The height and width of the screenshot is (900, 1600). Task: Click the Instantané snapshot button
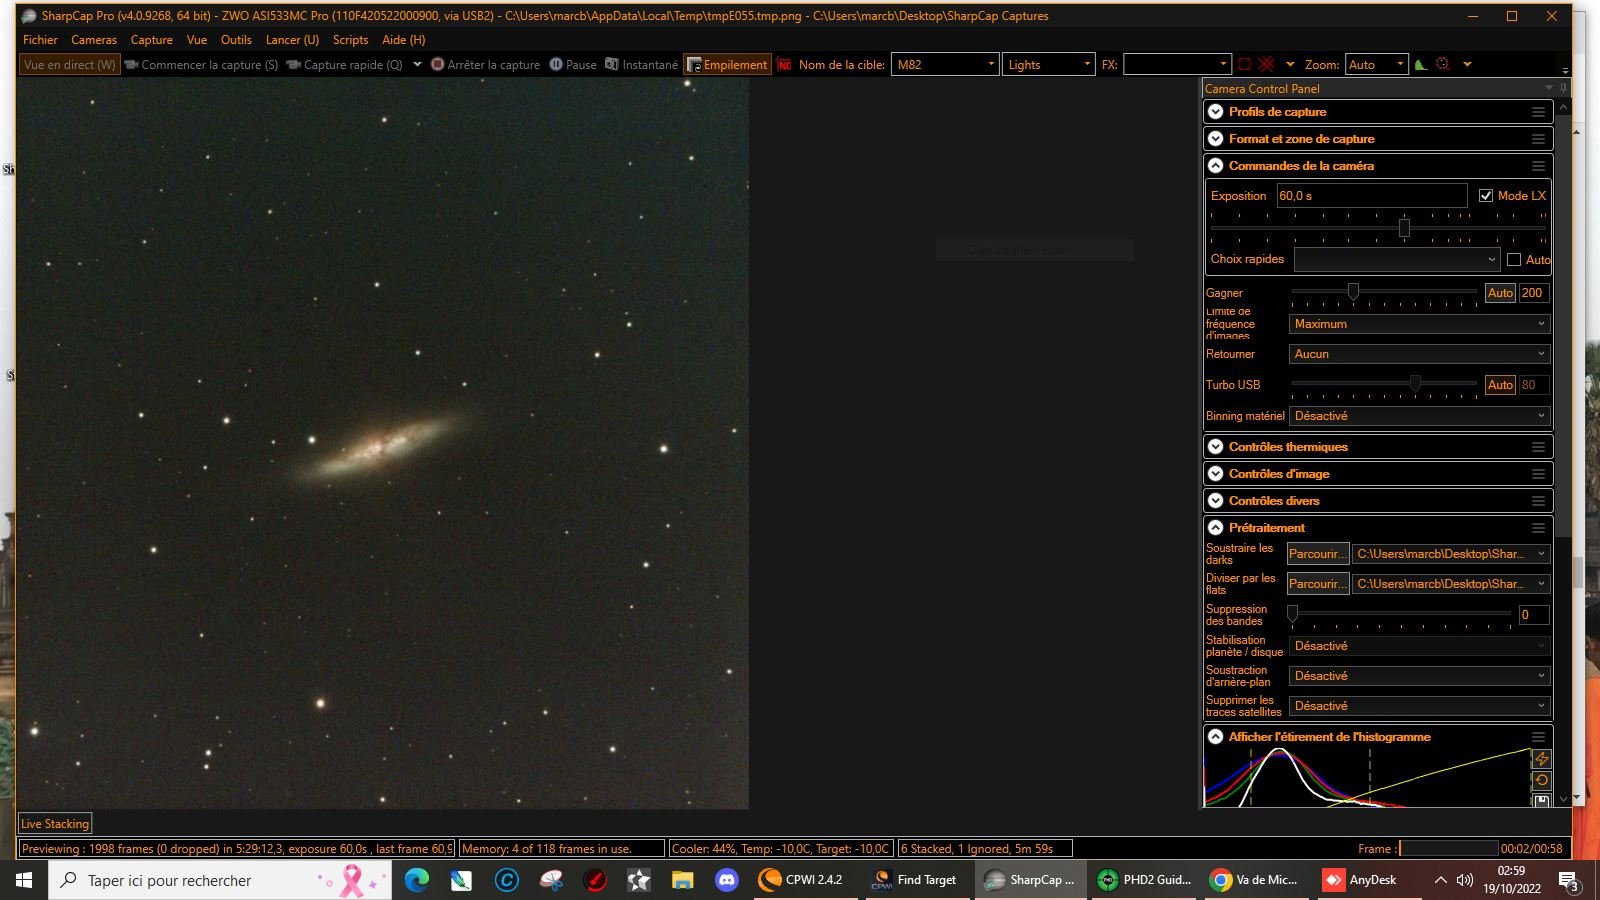641,64
